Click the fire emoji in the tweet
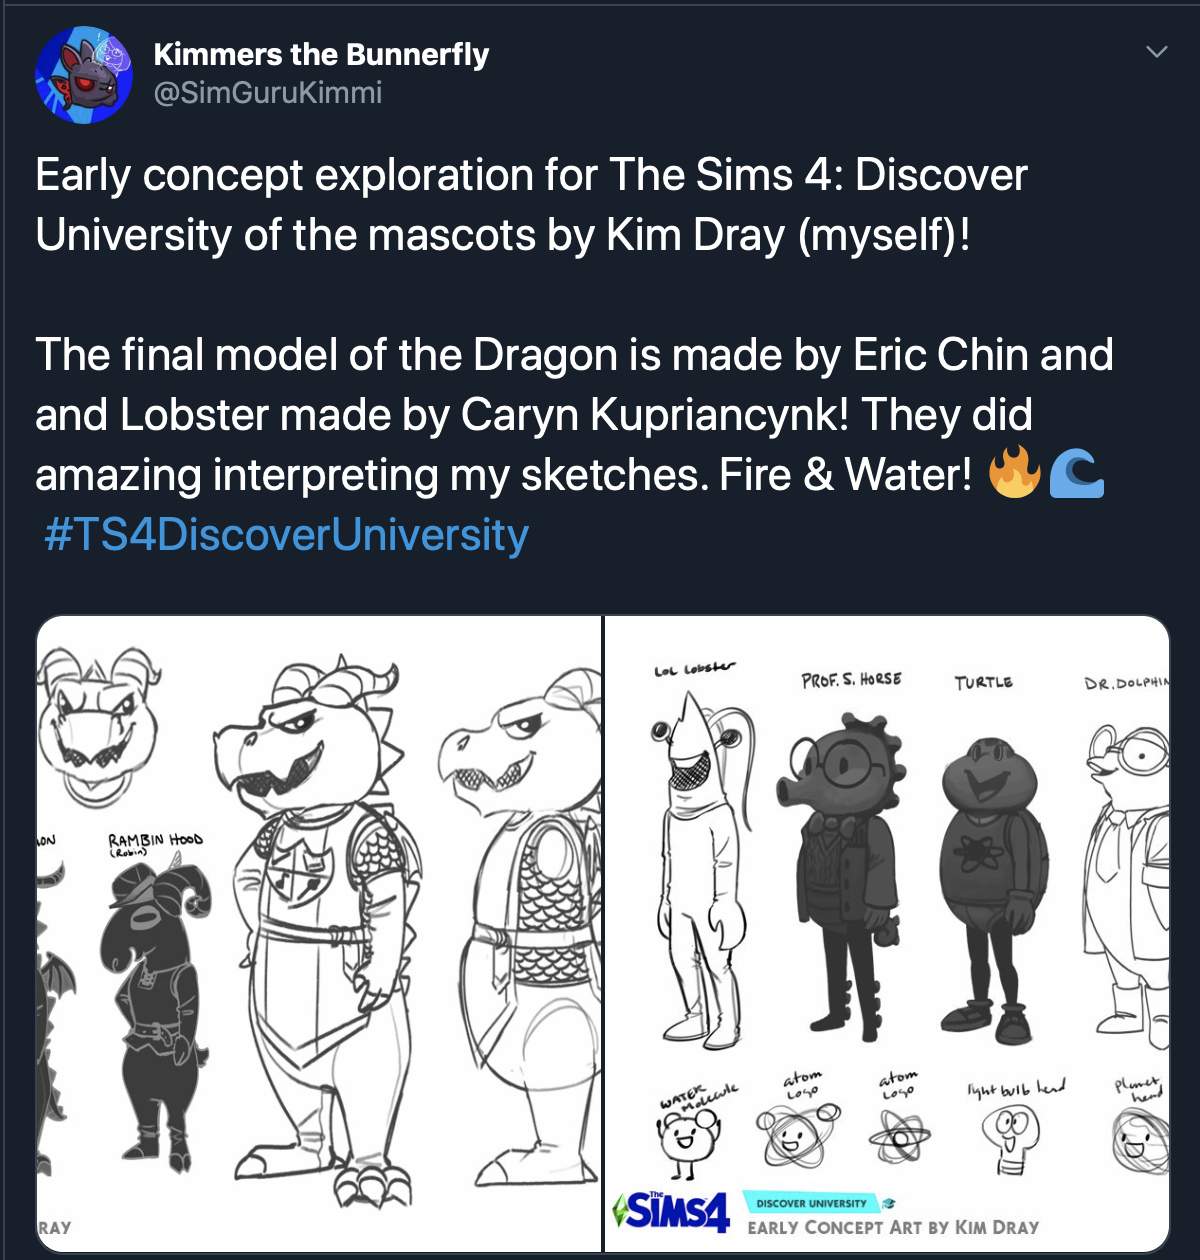This screenshot has height=1260, width=1200. [1014, 473]
